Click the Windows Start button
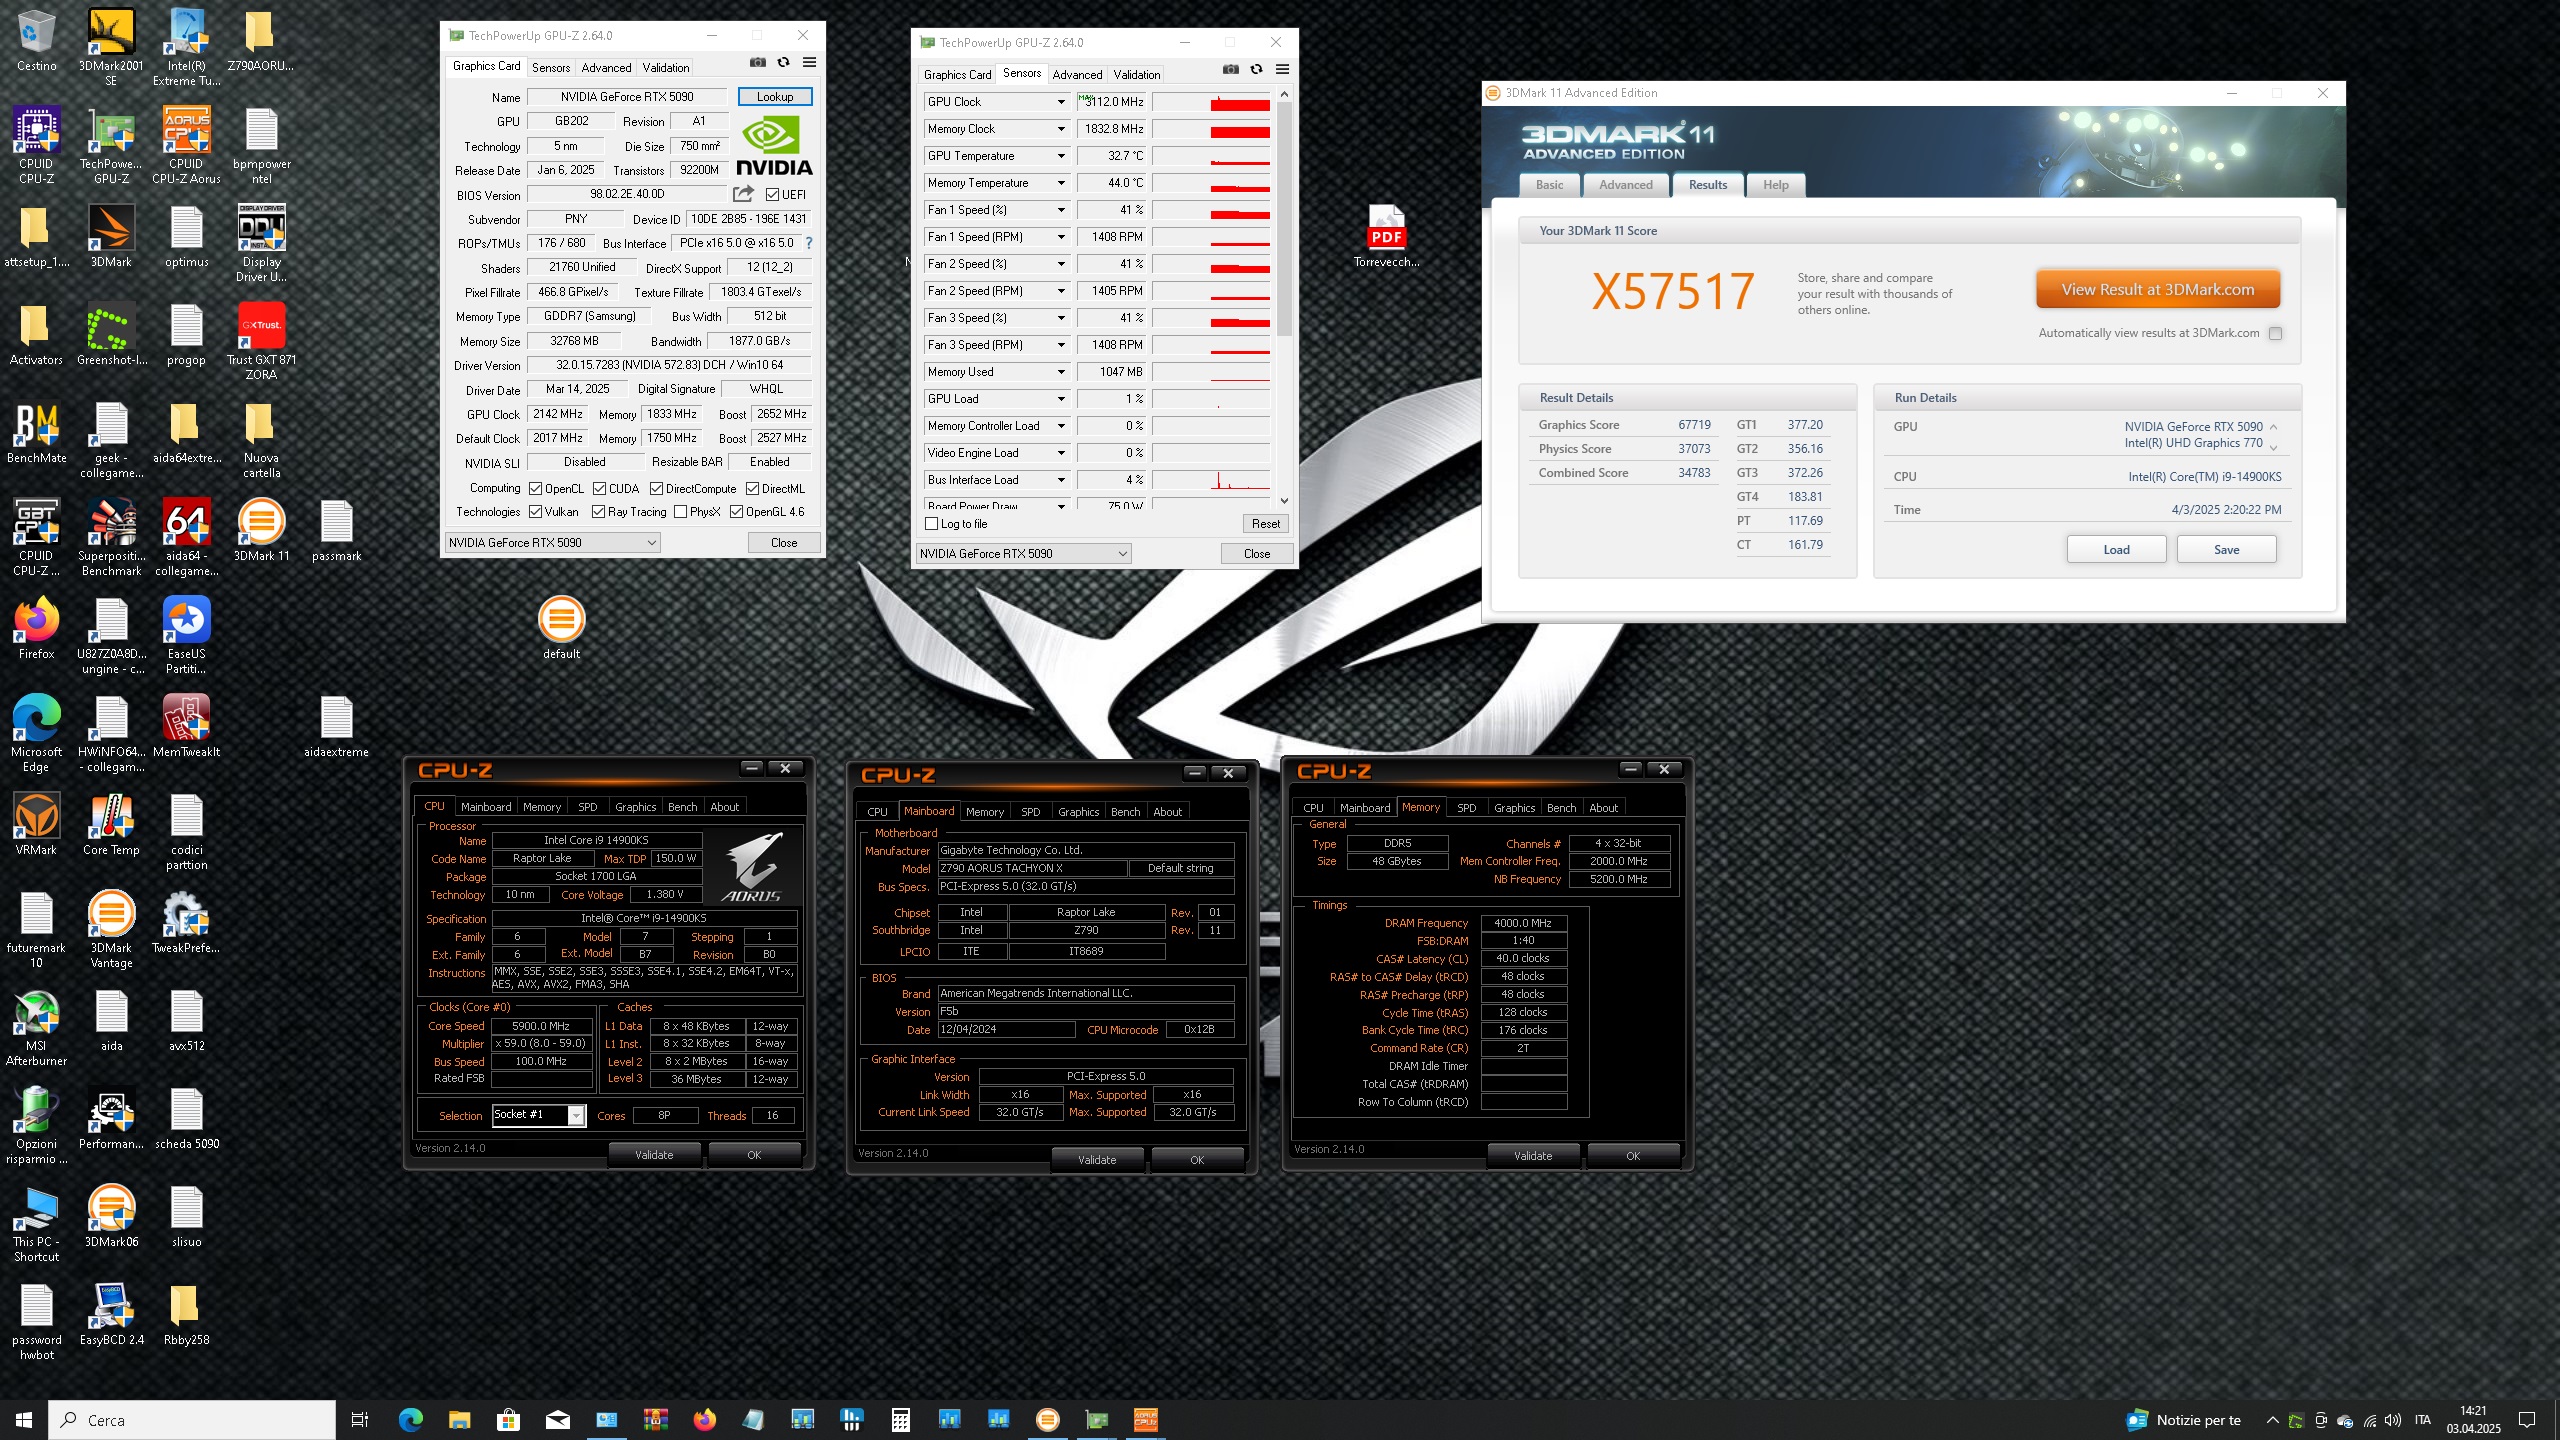The image size is (2560, 1440). (x=24, y=1419)
